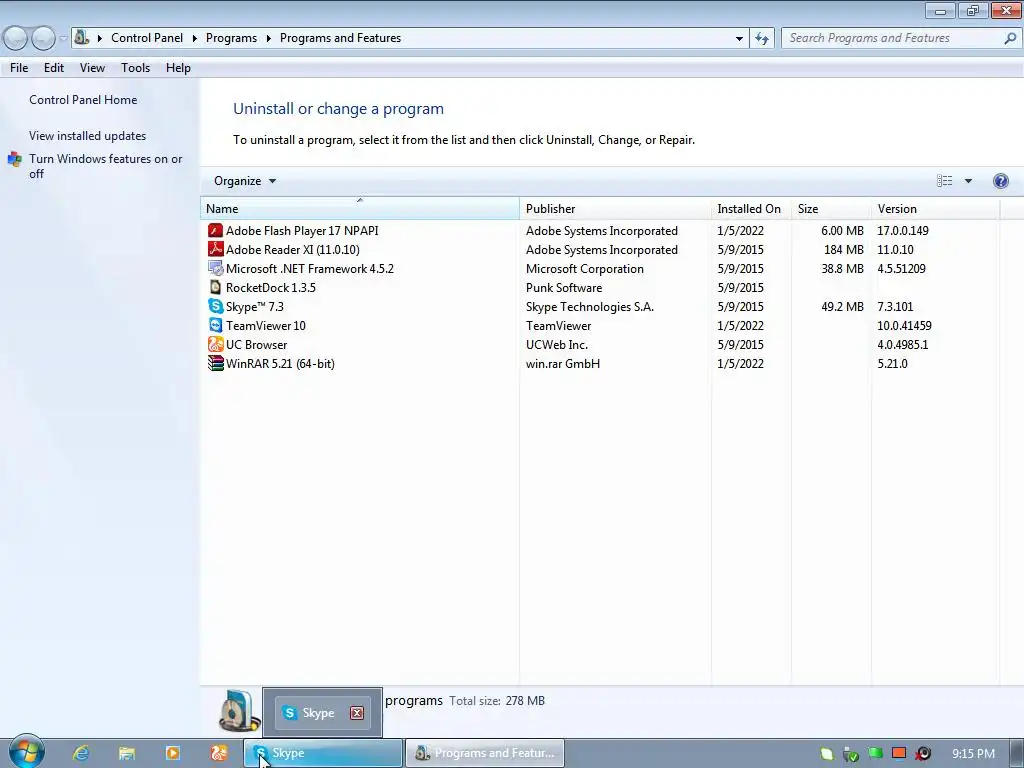Sort by the Publisher column header

(615, 208)
